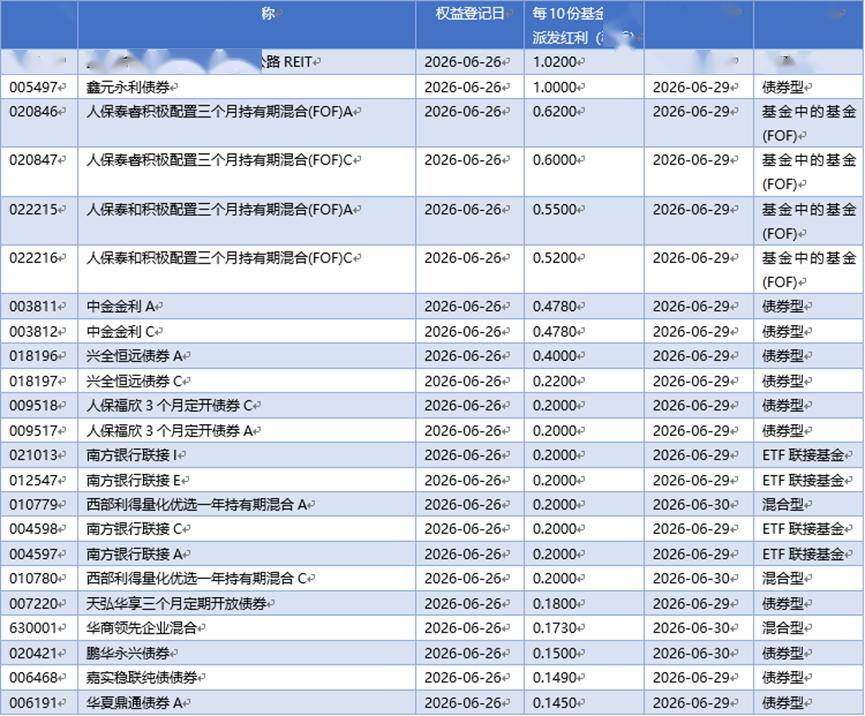Click fund code 020421

[x=34, y=653]
